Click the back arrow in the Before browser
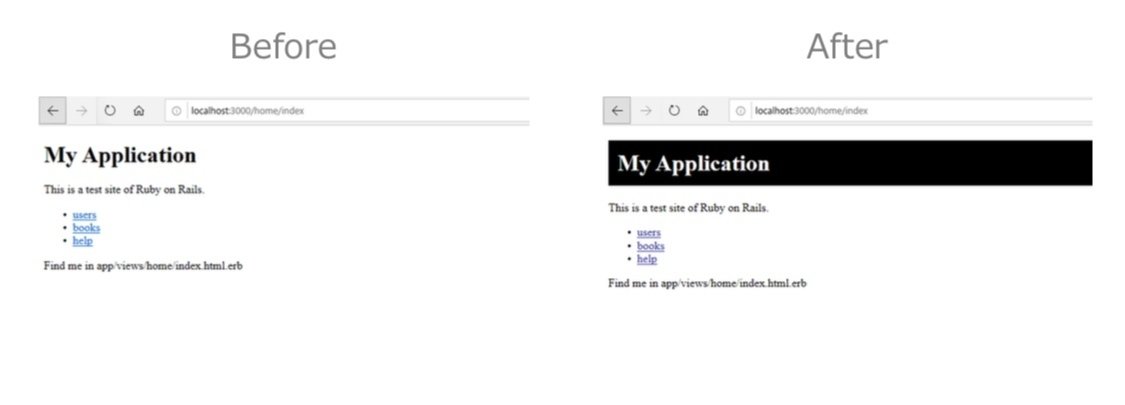1125x405 pixels. tap(52, 111)
